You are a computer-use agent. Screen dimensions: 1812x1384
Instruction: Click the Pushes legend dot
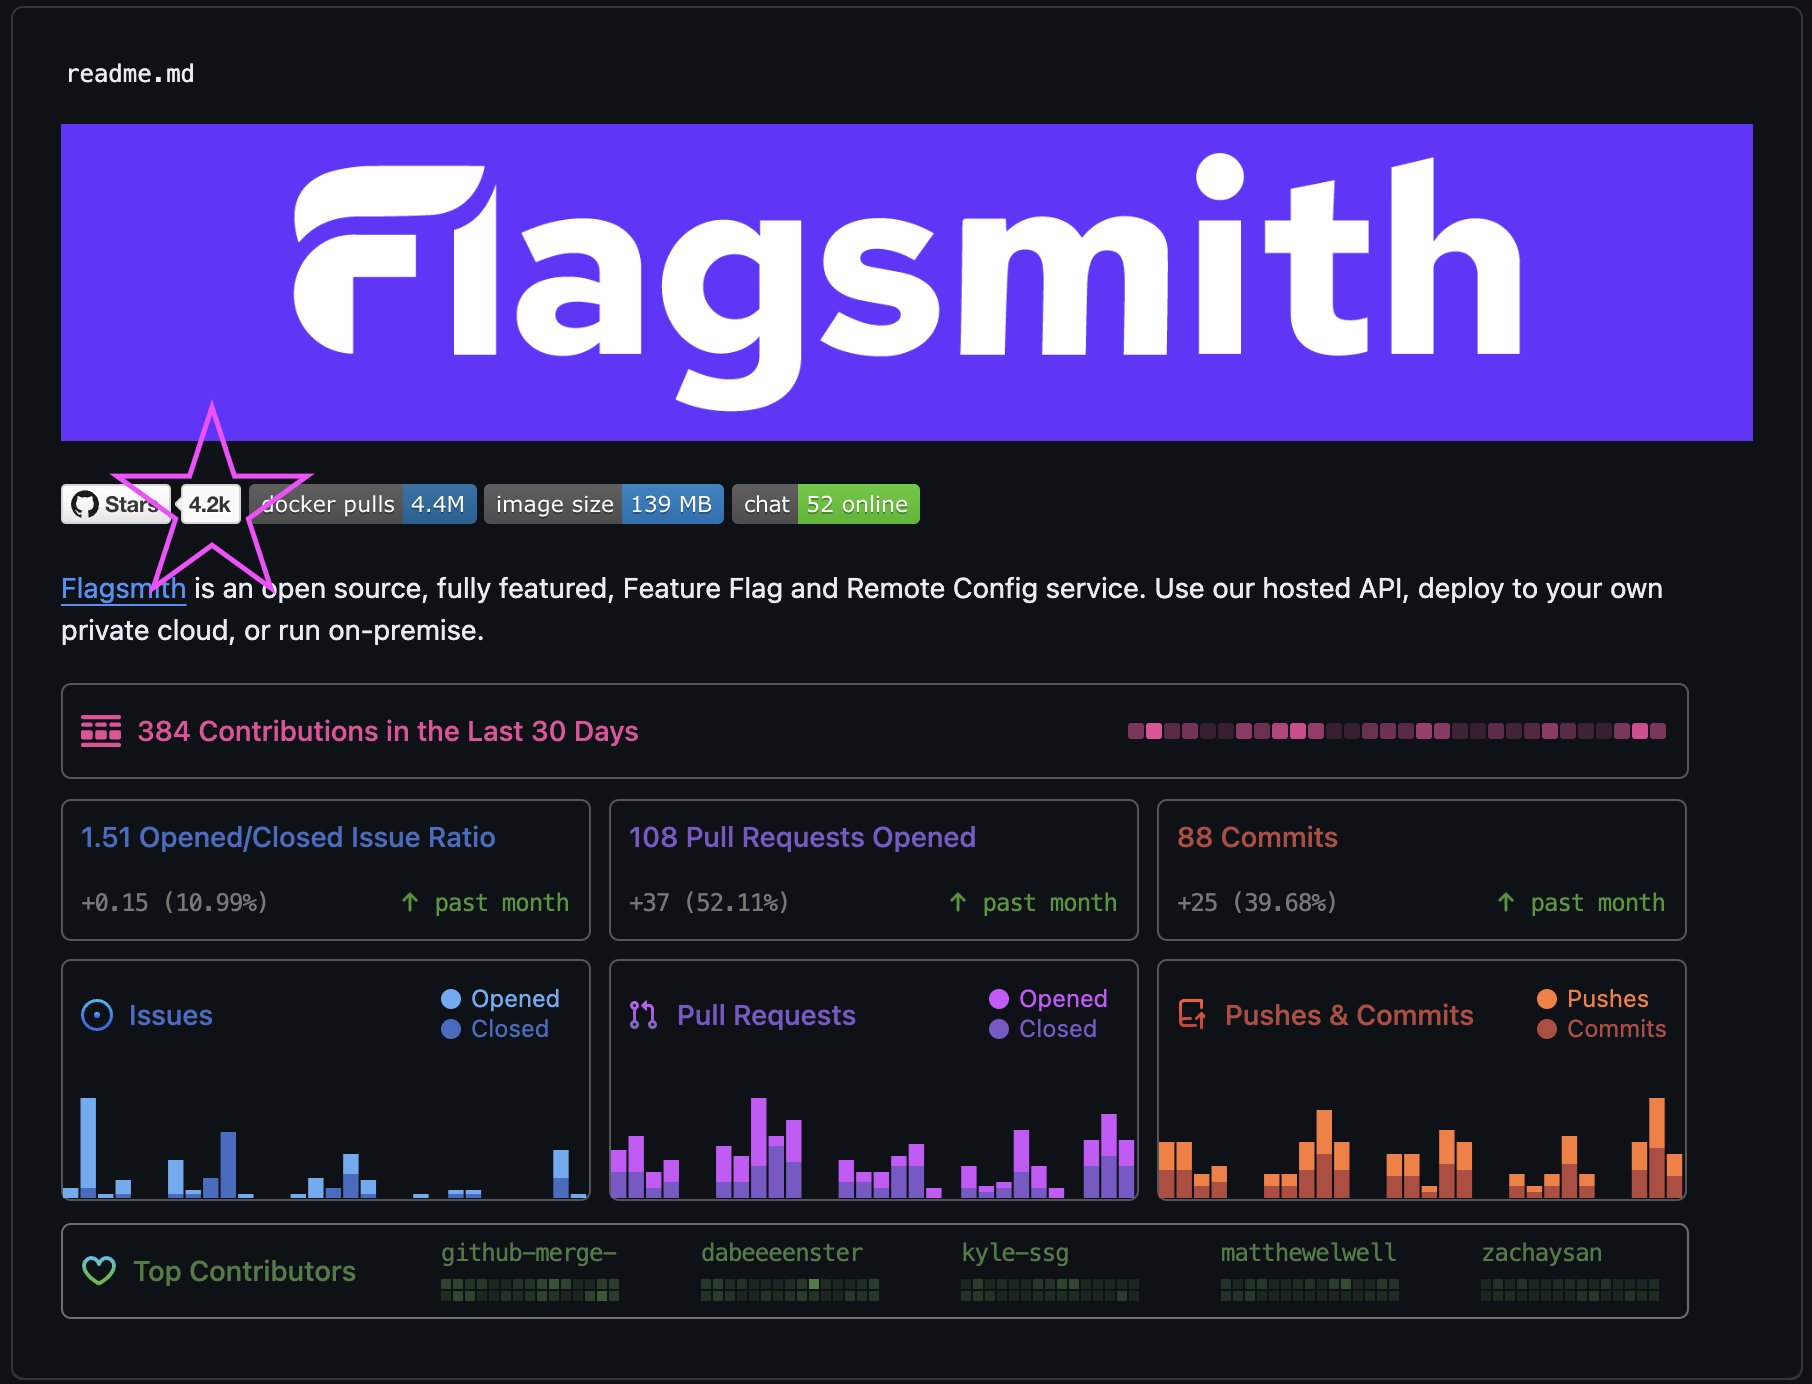coord(1547,999)
